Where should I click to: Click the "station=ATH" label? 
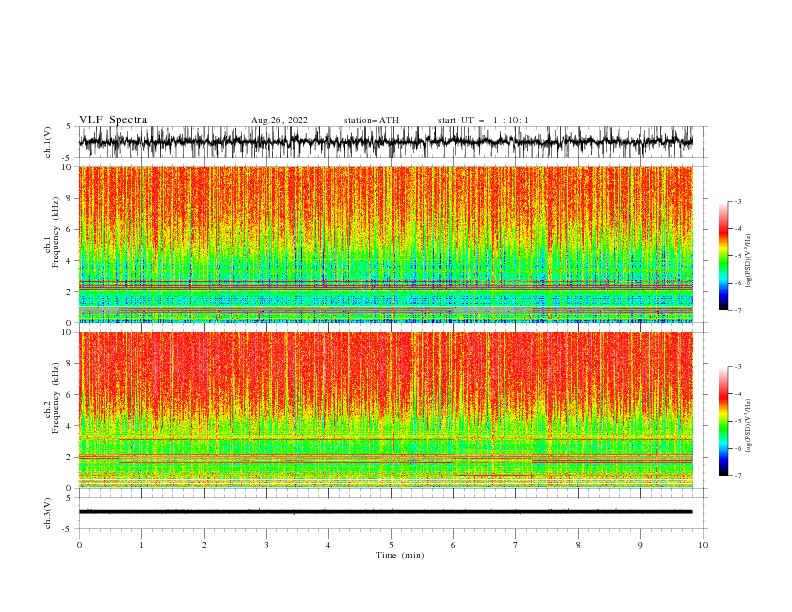pos(371,120)
